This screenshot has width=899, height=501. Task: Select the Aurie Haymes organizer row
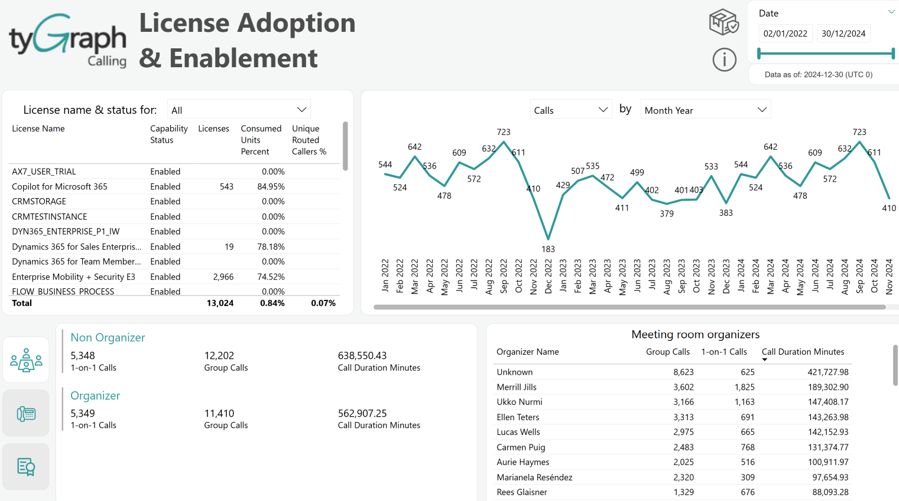[x=673, y=462]
